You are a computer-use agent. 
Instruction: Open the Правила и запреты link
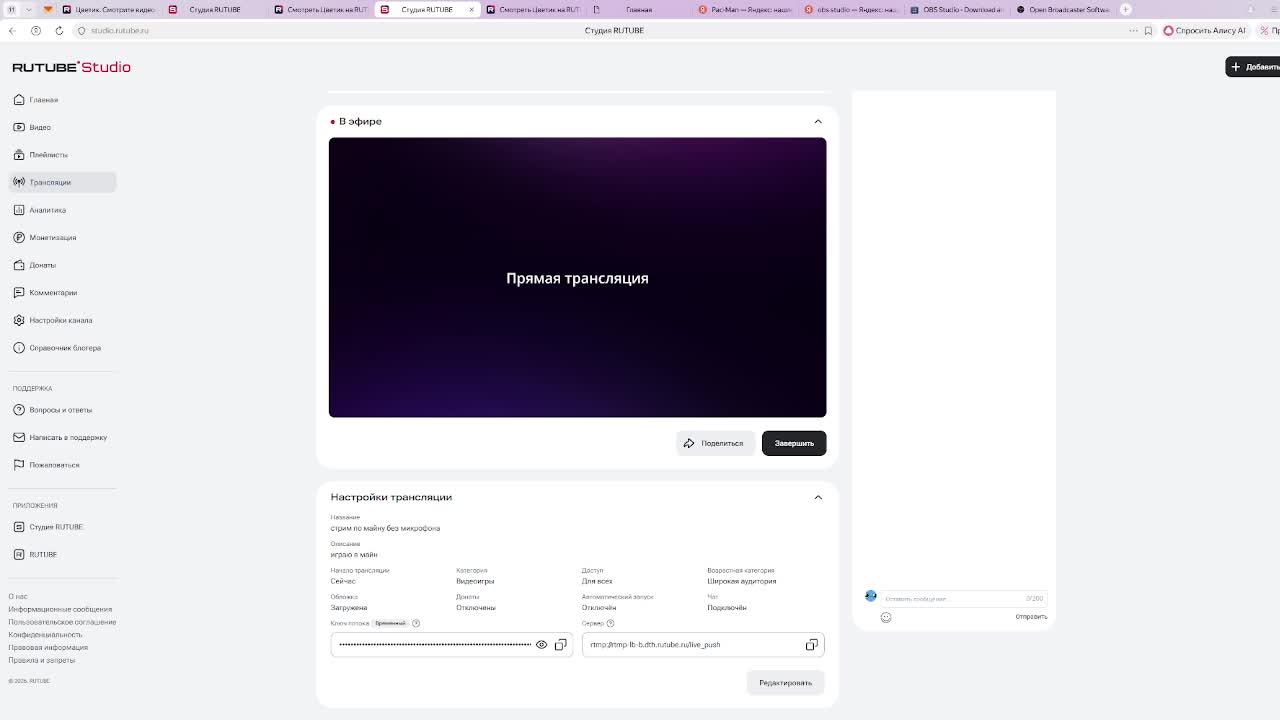pos(41,660)
